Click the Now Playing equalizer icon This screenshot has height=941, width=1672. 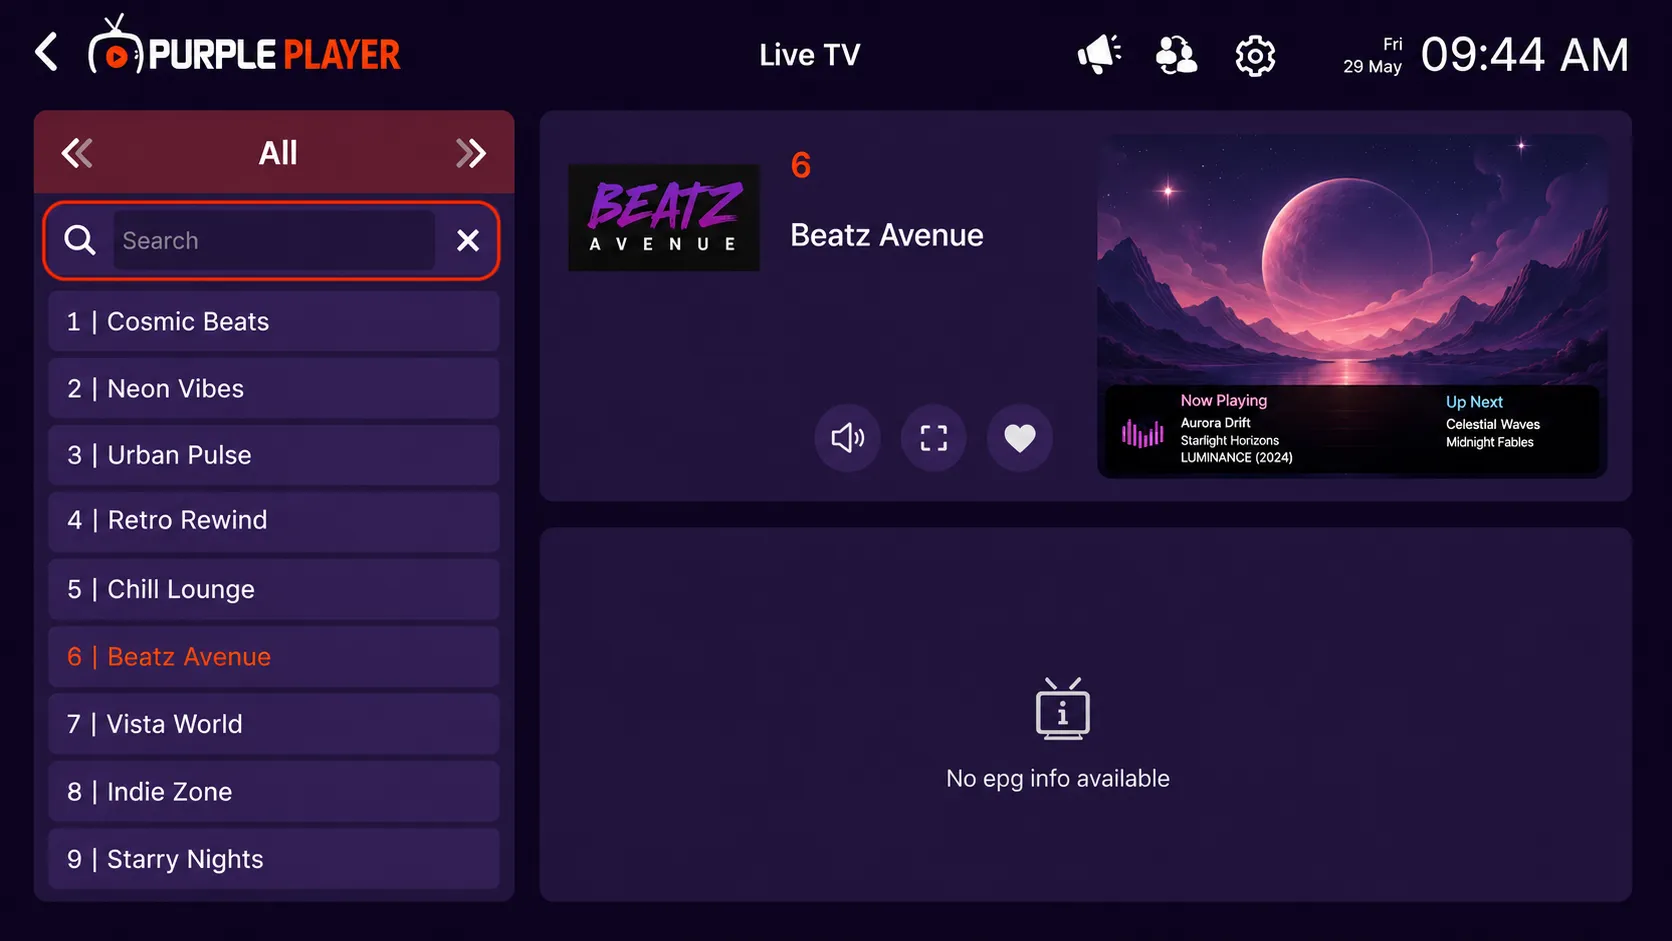pos(1143,433)
